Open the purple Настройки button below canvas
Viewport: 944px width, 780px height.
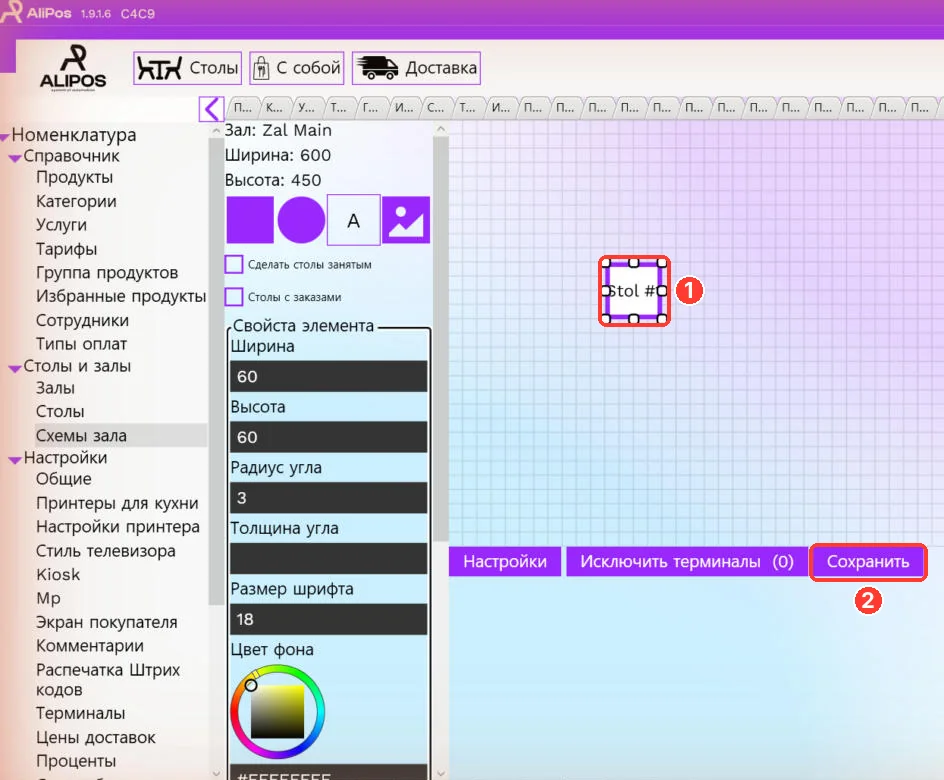(x=505, y=562)
